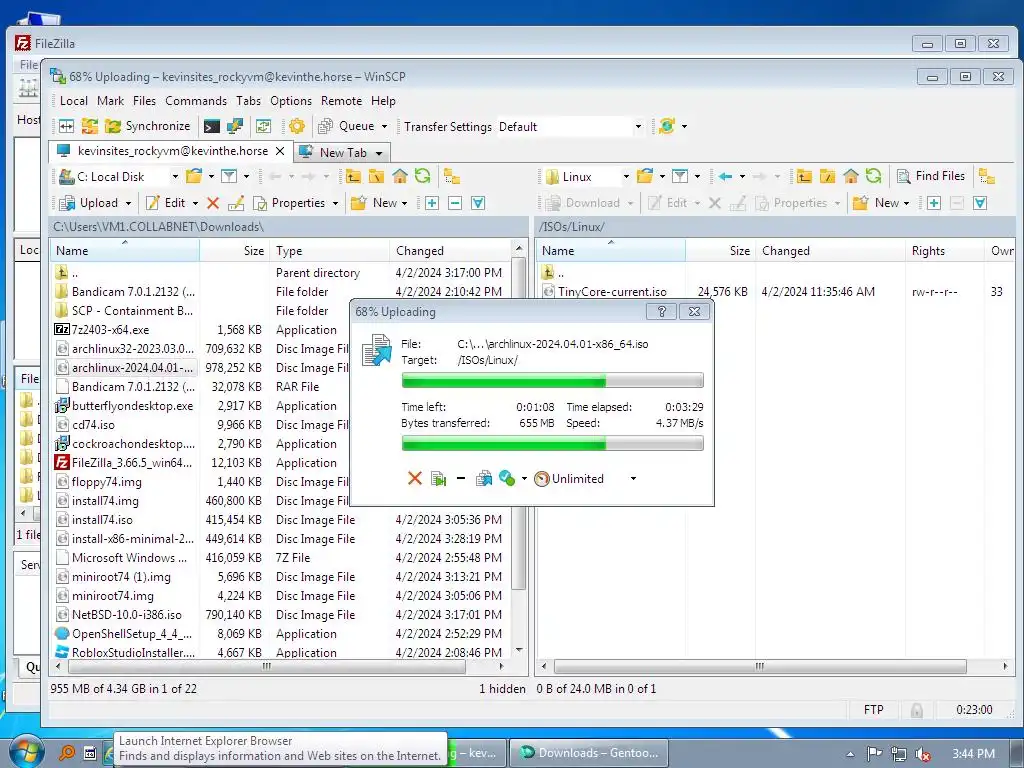Click the once-finished action icon

coord(507,479)
